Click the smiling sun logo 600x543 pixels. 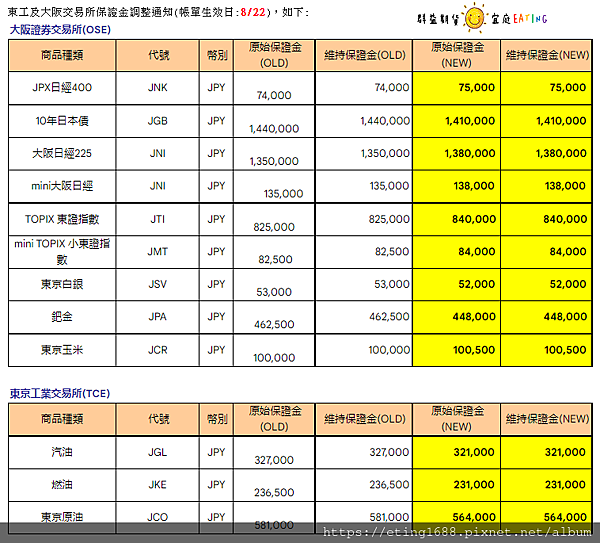474,17
